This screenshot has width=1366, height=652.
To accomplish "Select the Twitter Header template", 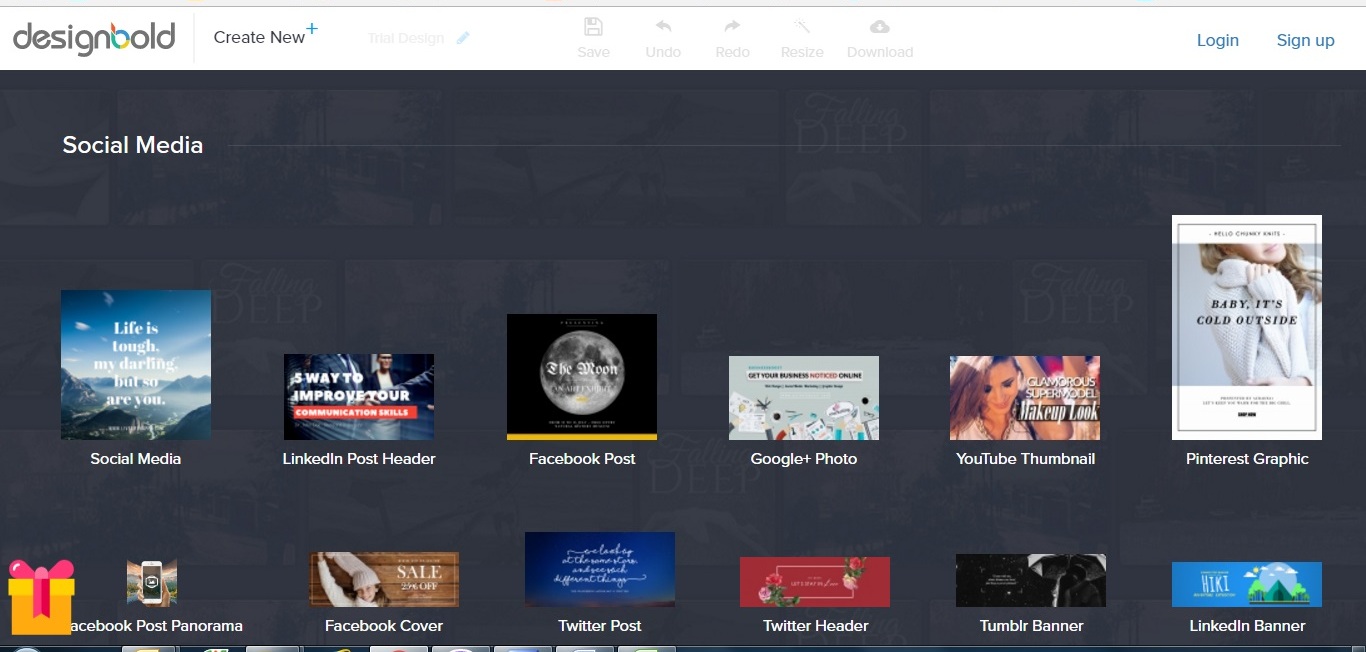I will (x=815, y=582).
